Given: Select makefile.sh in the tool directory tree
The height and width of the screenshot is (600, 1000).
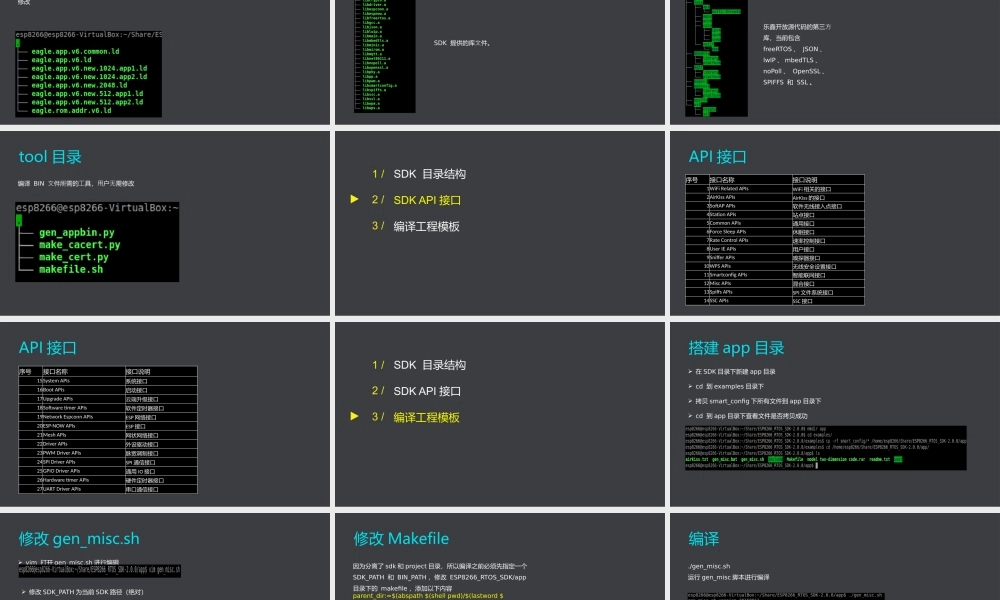Looking at the screenshot, I should [x=70, y=270].
